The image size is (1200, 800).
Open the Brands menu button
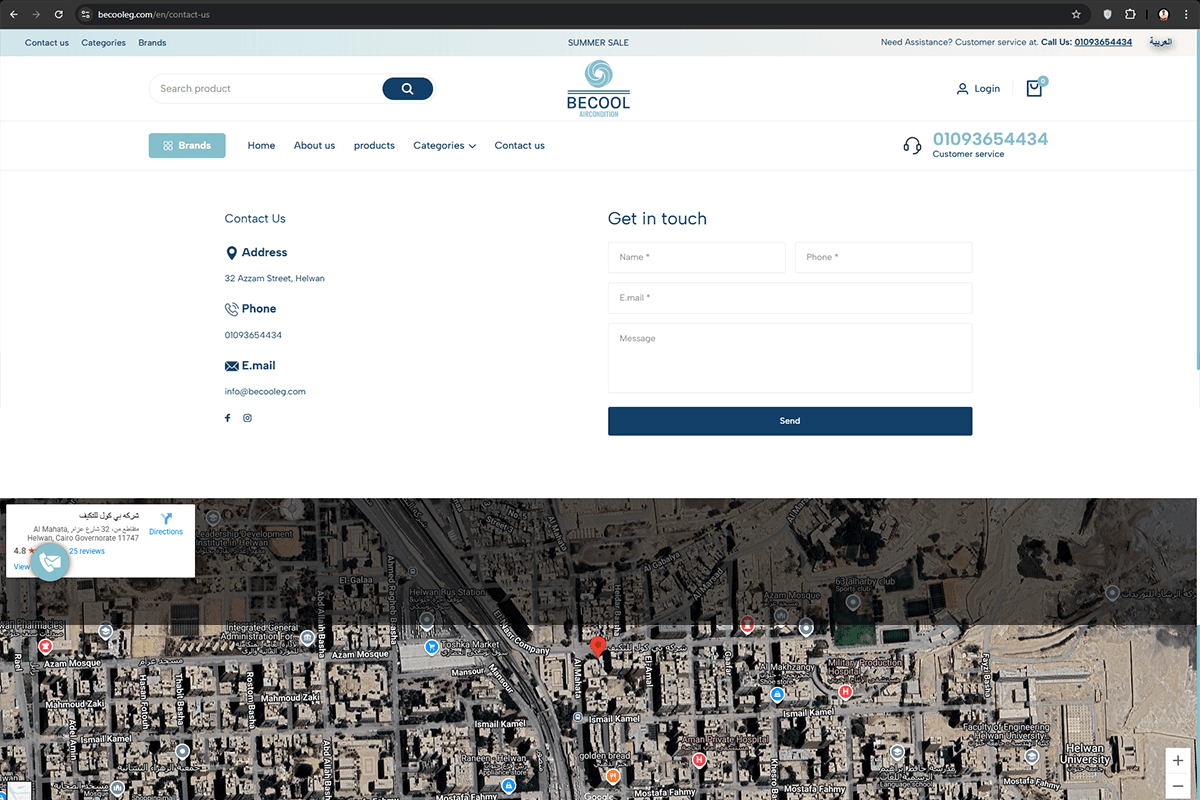point(187,146)
